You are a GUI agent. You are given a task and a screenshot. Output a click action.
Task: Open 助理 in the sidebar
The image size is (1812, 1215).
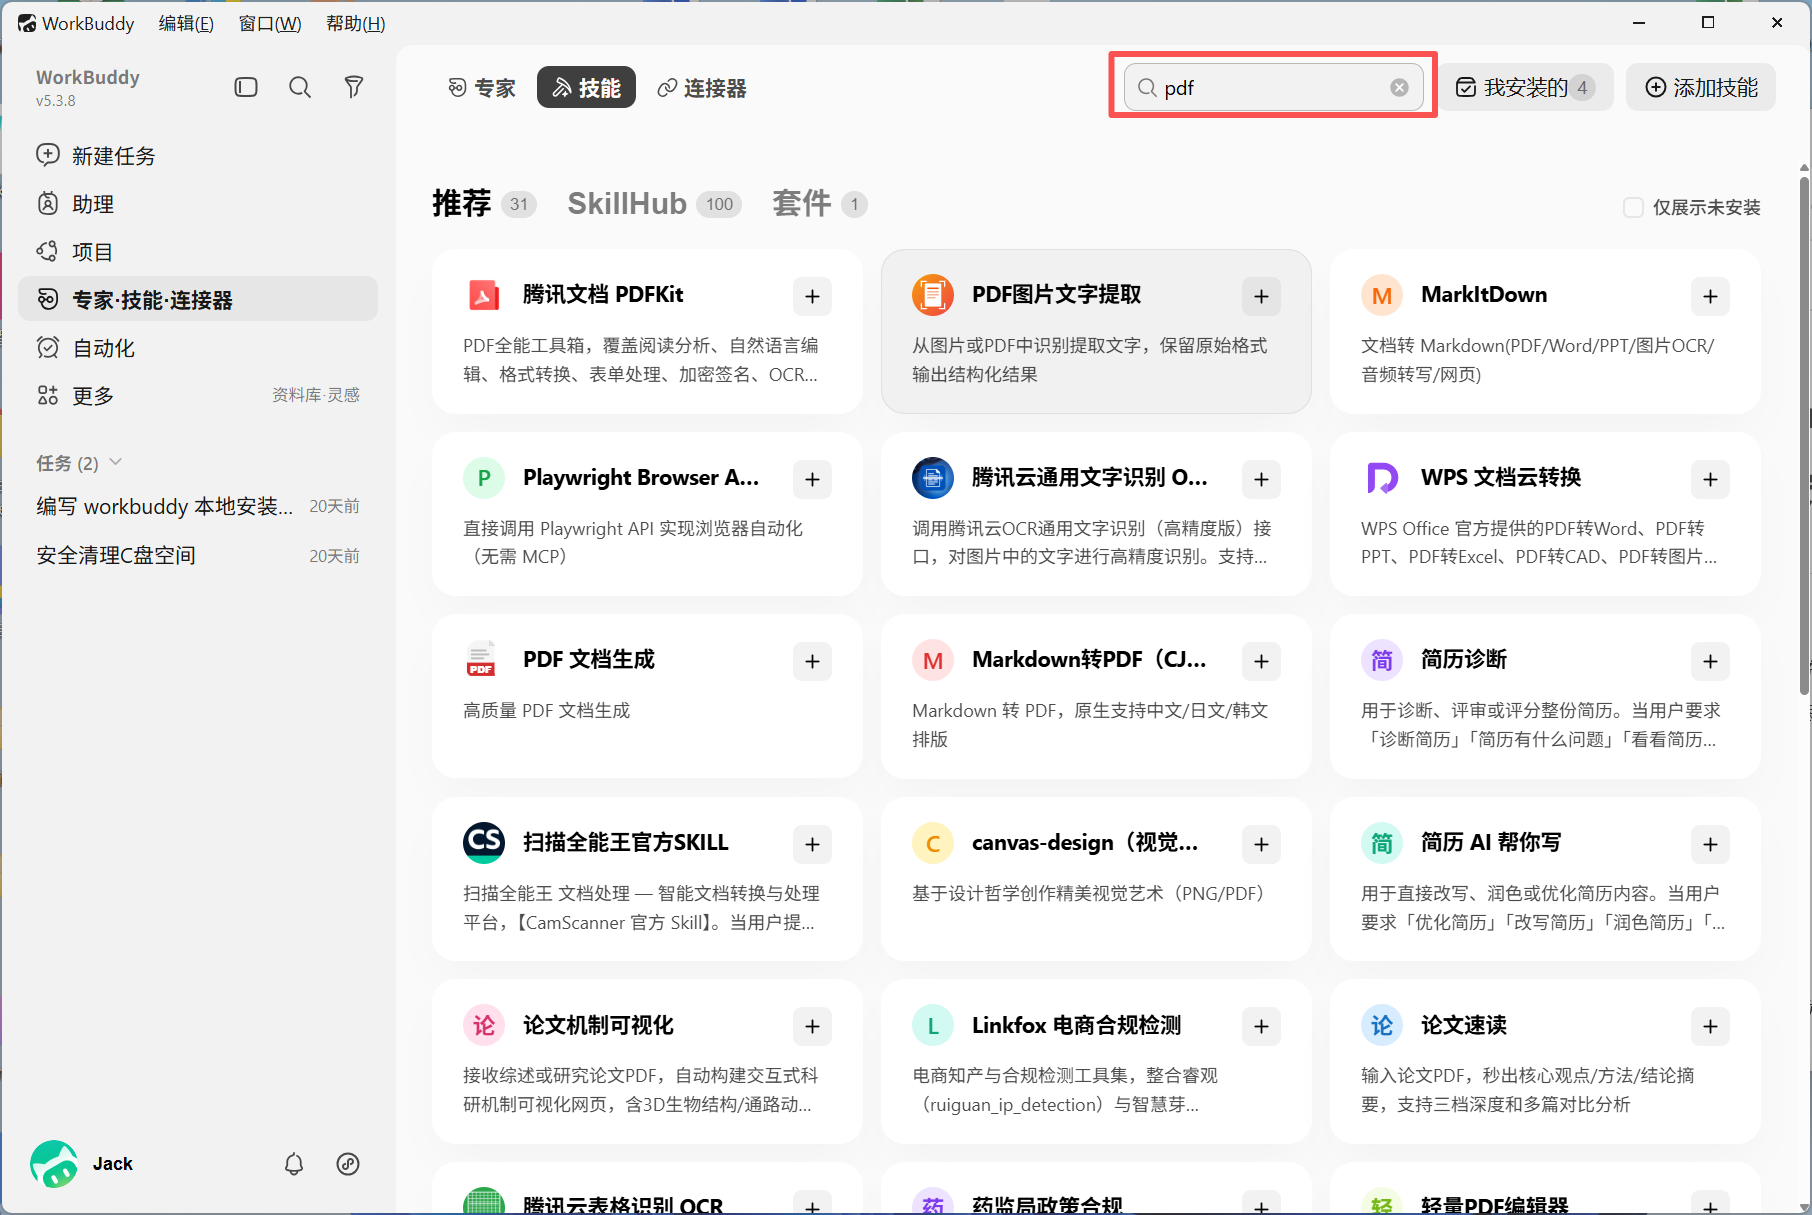(198, 204)
